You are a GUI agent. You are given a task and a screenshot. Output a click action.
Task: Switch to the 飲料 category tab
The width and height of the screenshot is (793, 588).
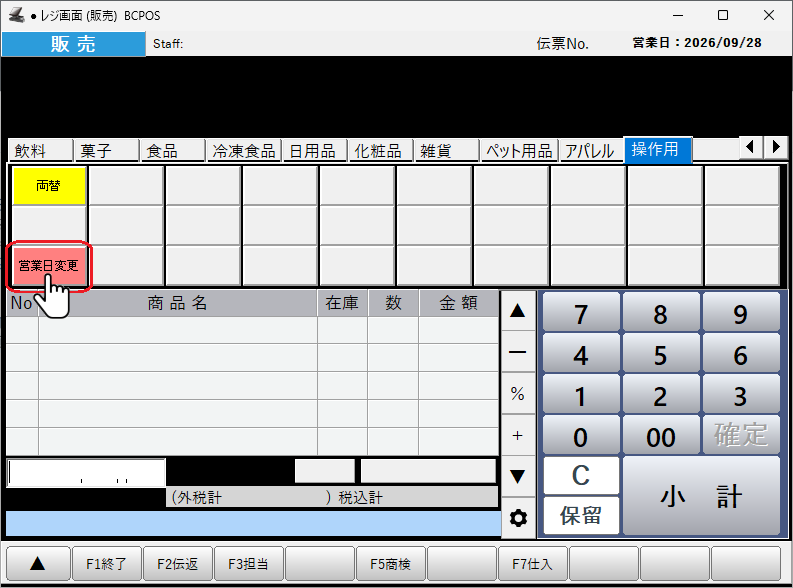coord(40,151)
